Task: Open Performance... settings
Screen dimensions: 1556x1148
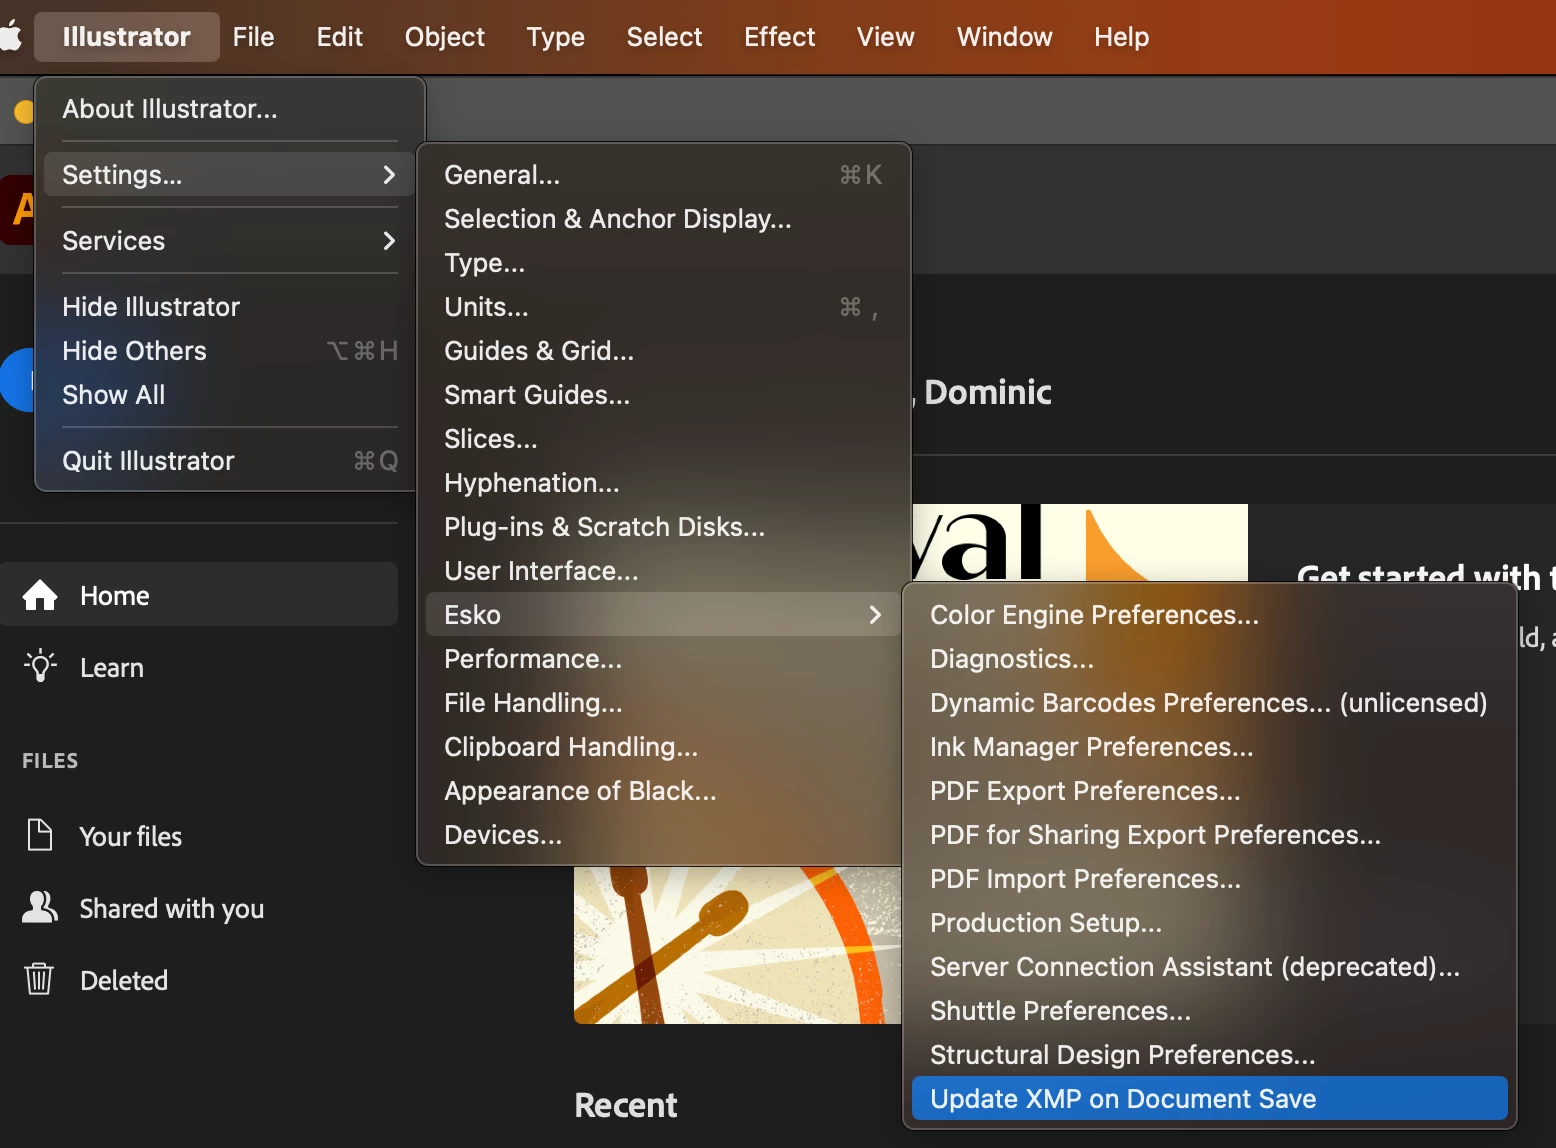Action: pyautogui.click(x=664, y=659)
